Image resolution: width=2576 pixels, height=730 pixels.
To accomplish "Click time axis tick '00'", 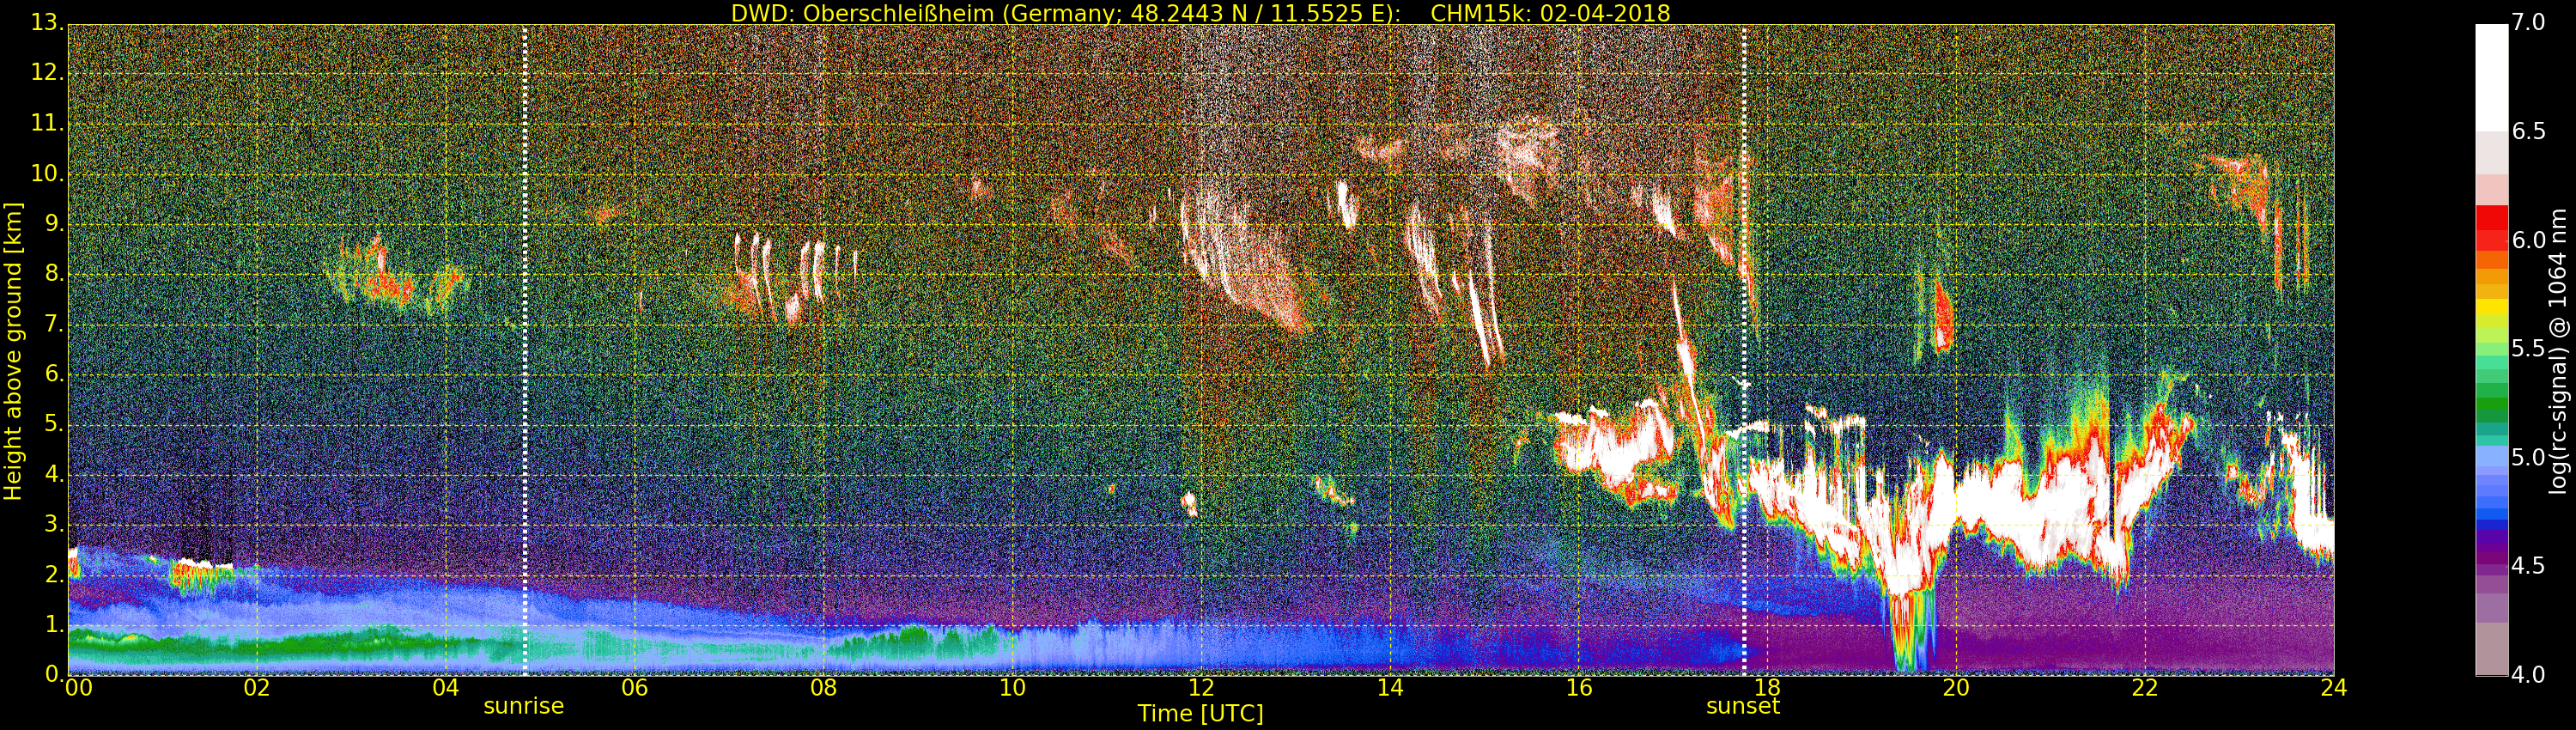I will [78, 687].
